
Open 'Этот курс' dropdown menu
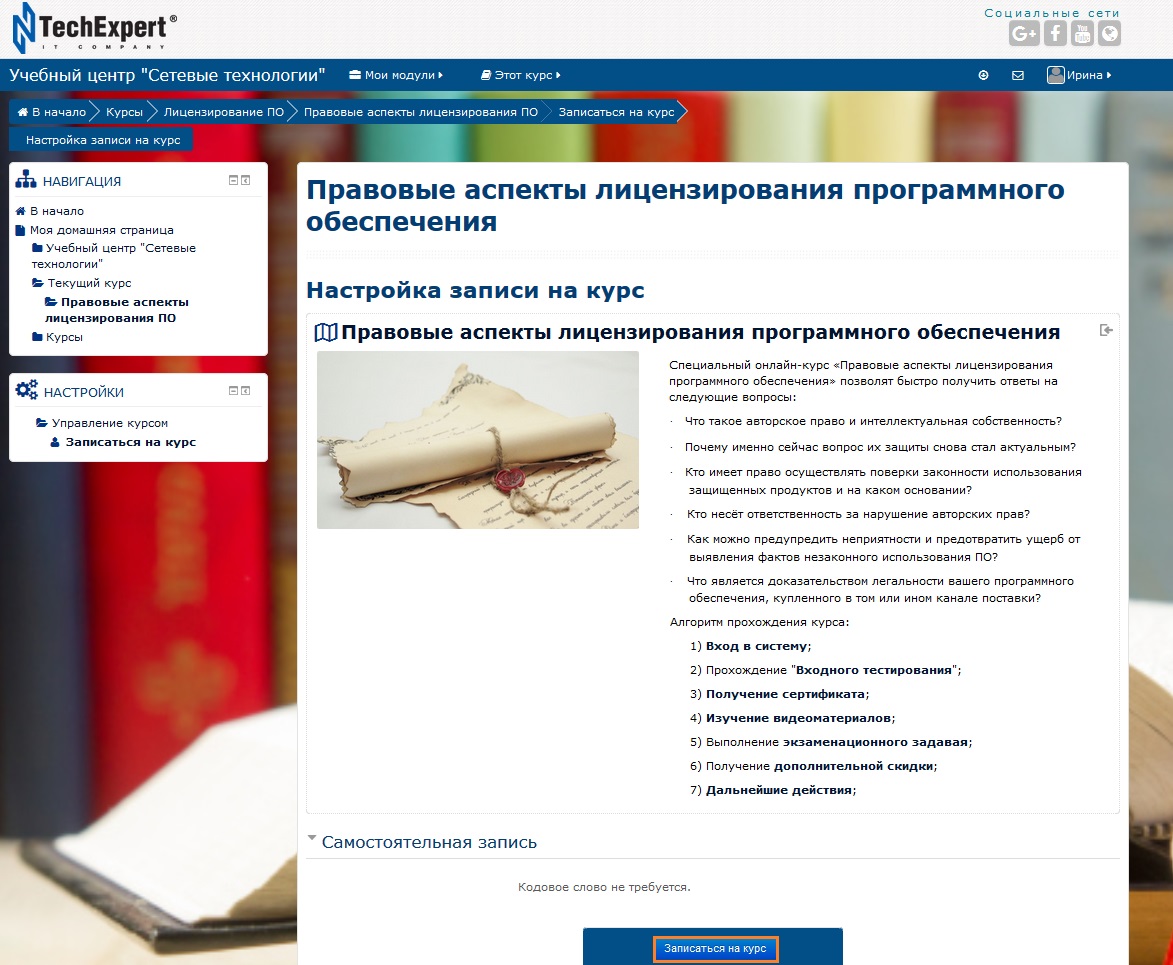520,75
